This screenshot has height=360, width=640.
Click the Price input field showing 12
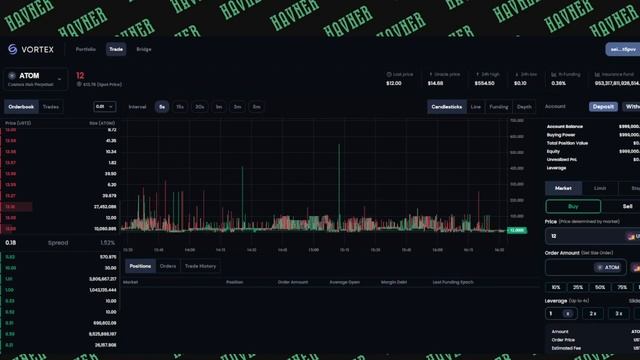click(593, 236)
